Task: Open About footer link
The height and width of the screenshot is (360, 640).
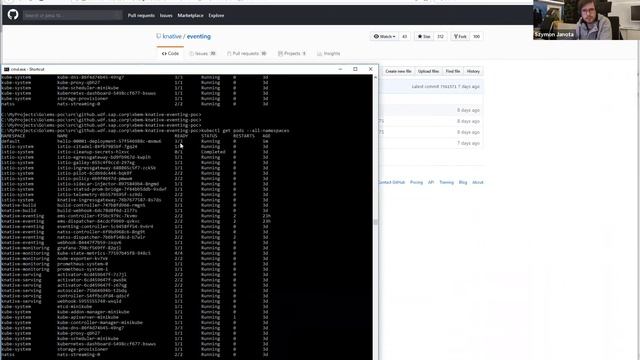Action: 478,182
